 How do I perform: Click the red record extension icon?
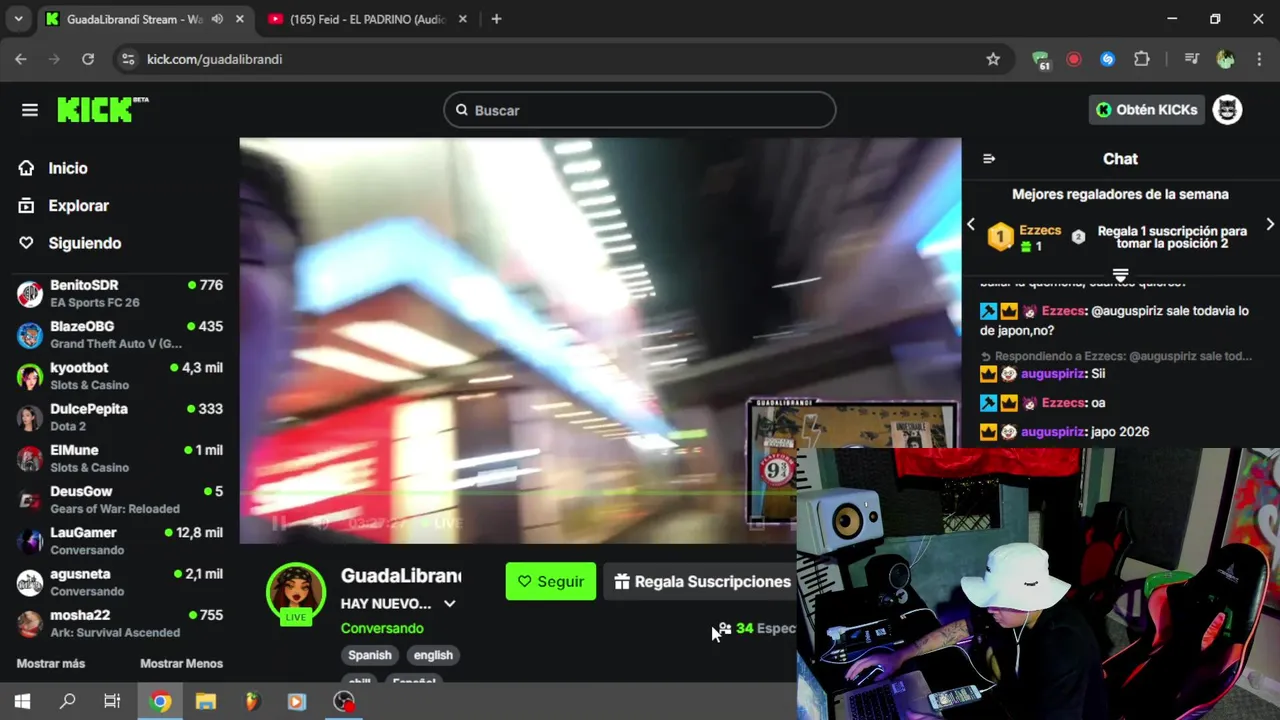1074,59
